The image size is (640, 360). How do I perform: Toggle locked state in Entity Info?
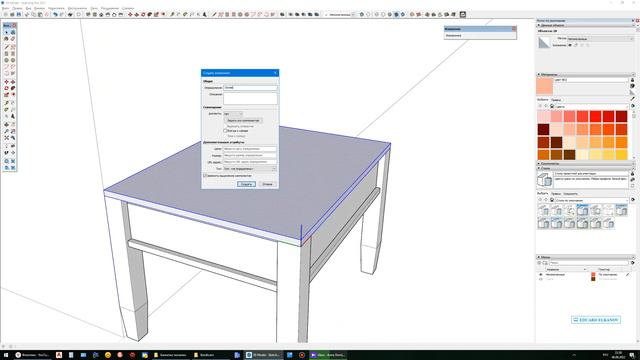[576, 45]
